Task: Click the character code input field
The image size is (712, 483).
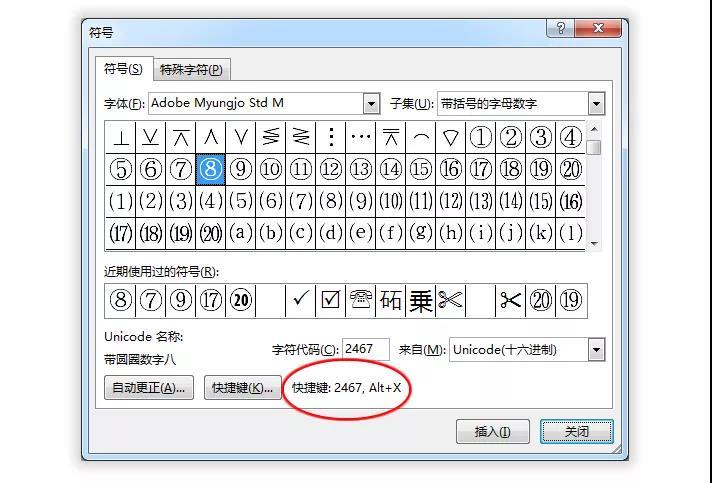Action: pos(365,349)
